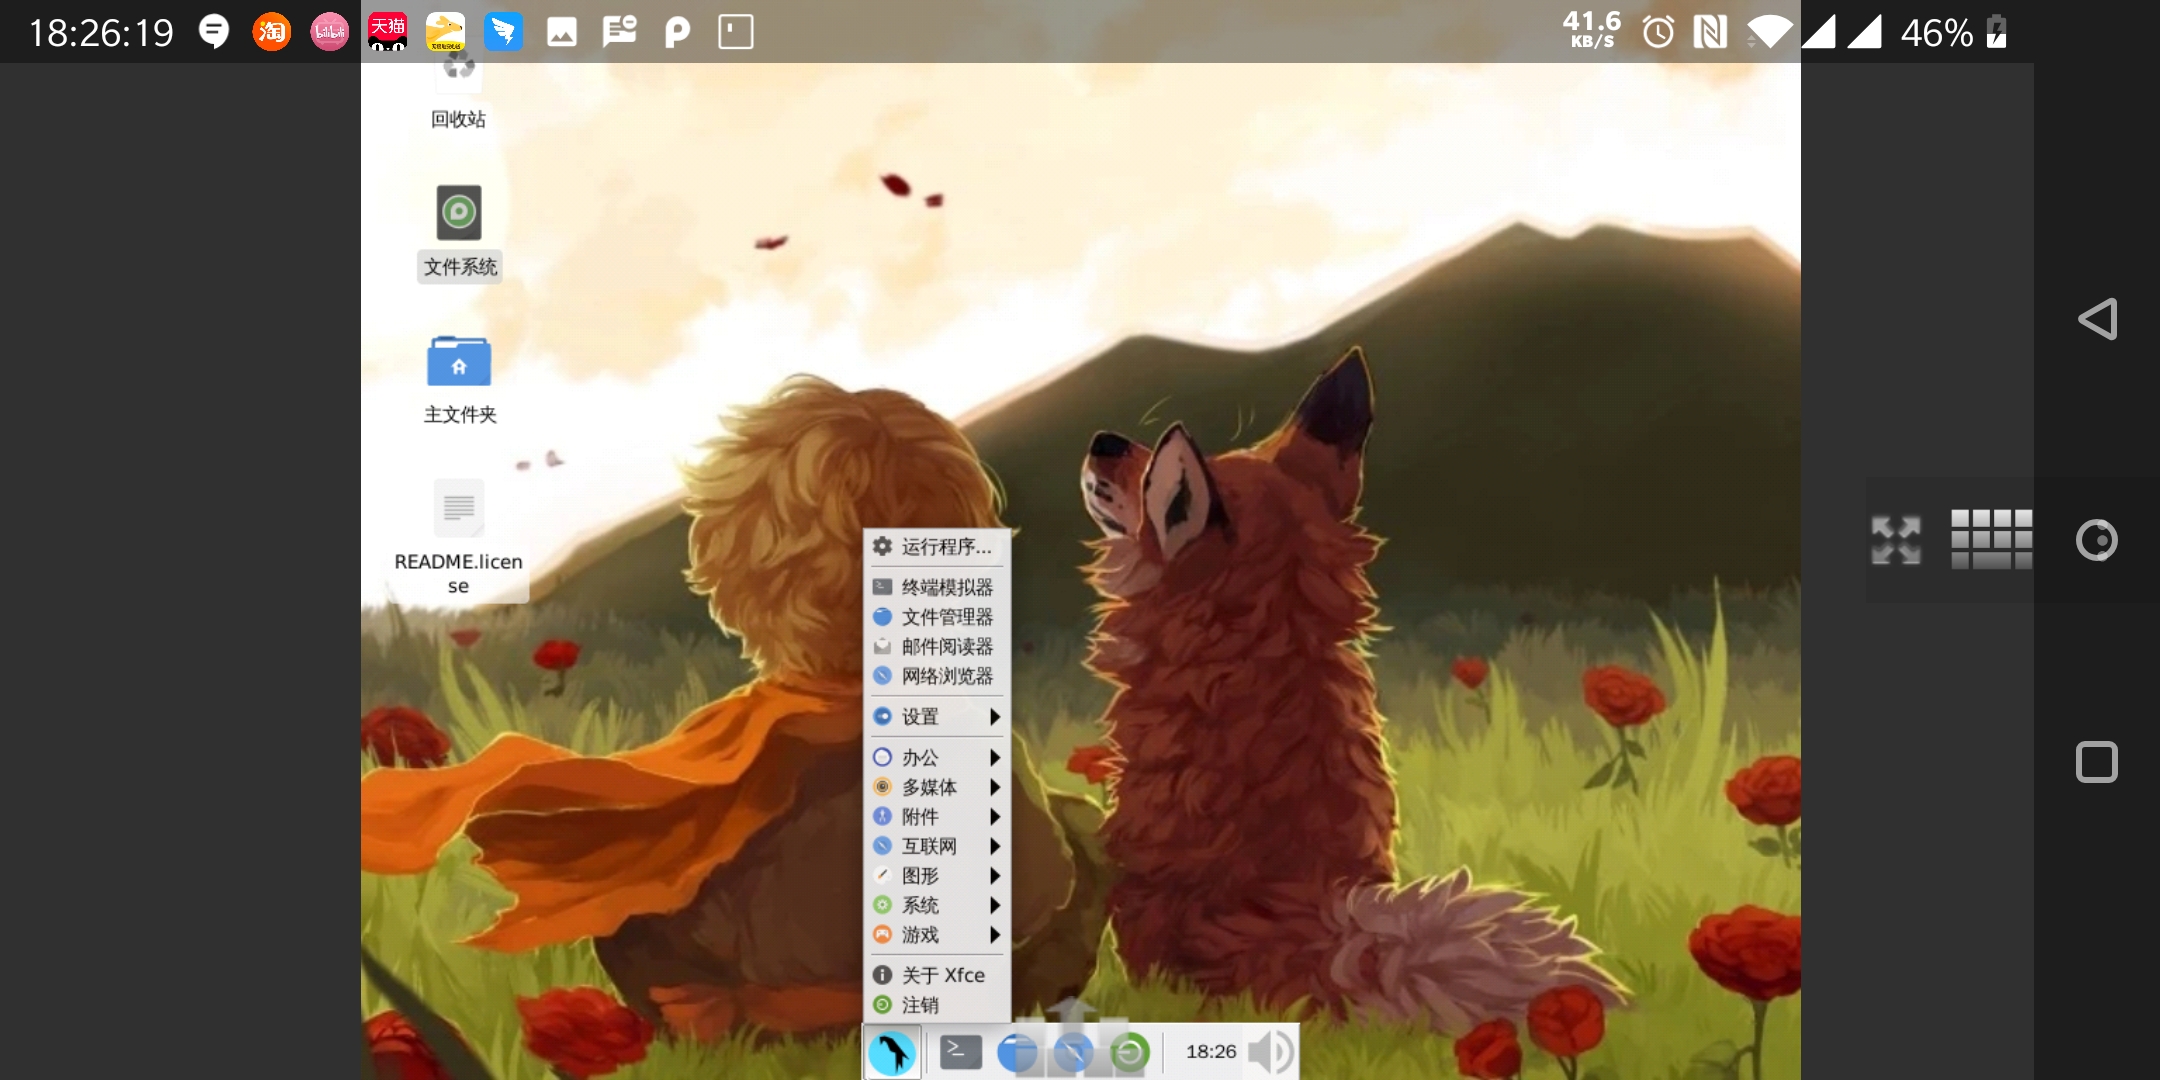Viewport: 2160px width, 1080px height.
Task: Expand the 游戏 submenu arrow
Action: click(x=995, y=935)
